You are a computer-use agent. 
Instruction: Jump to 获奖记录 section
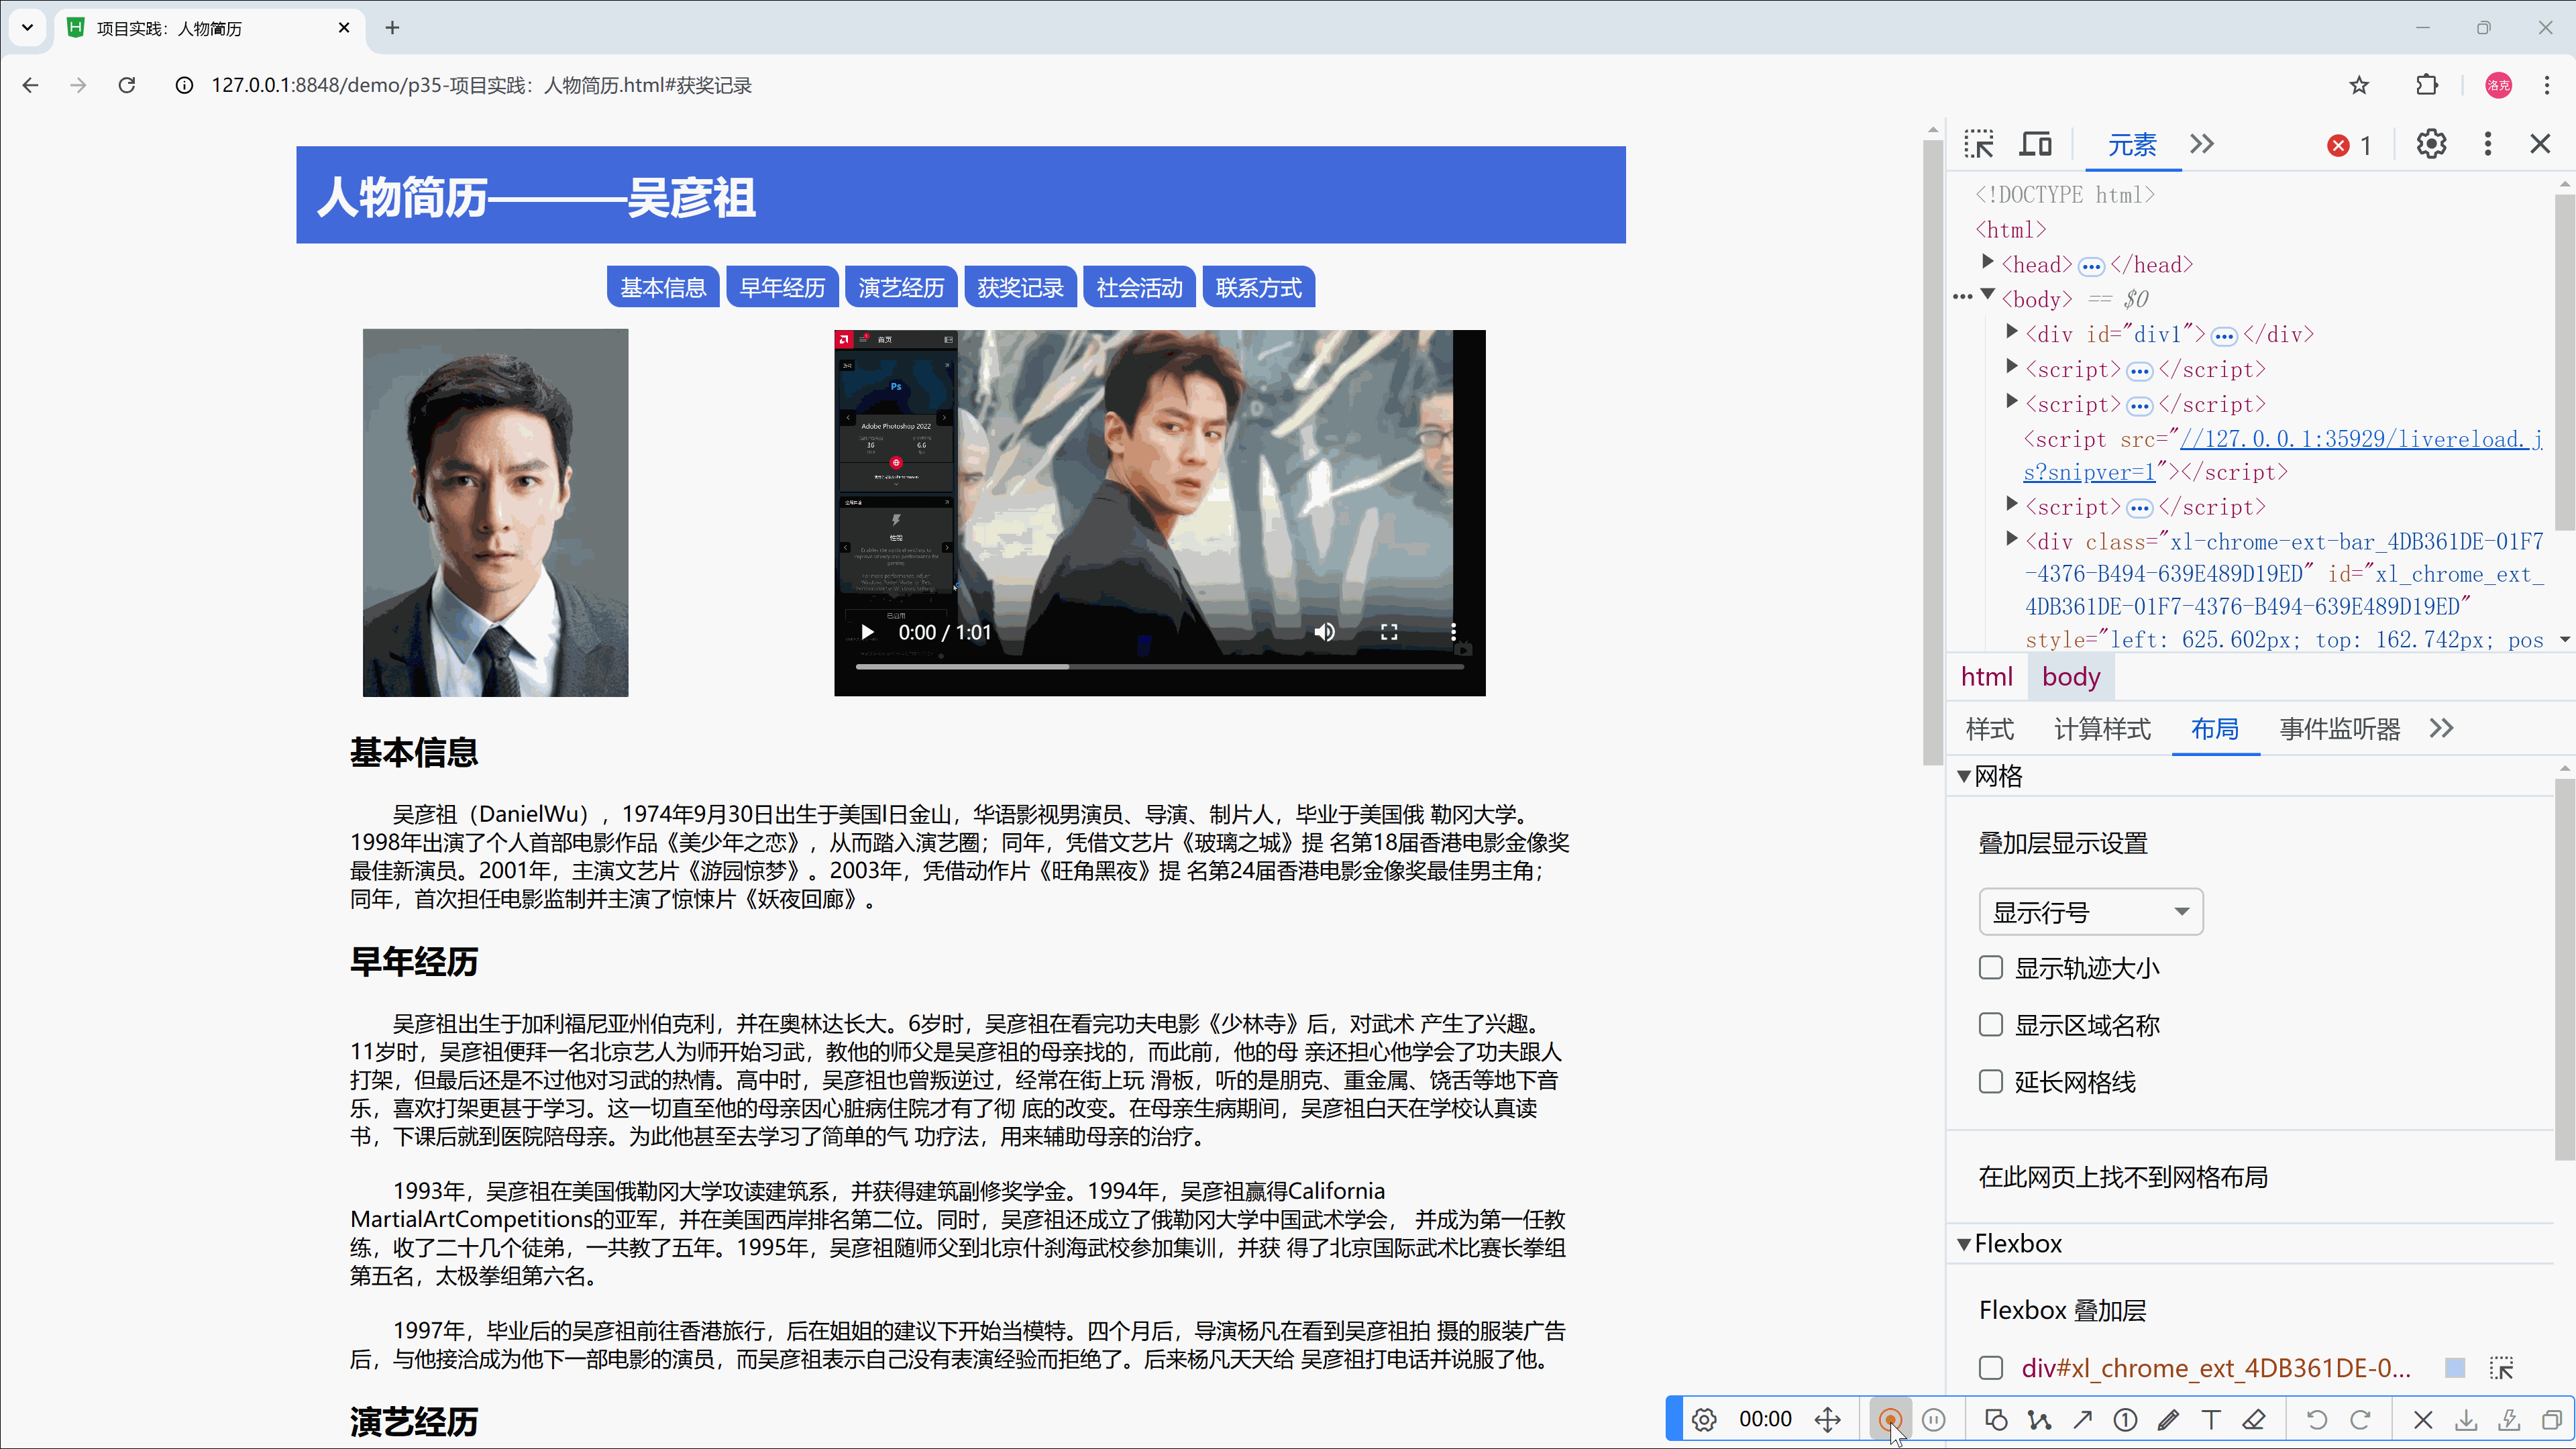click(1020, 288)
